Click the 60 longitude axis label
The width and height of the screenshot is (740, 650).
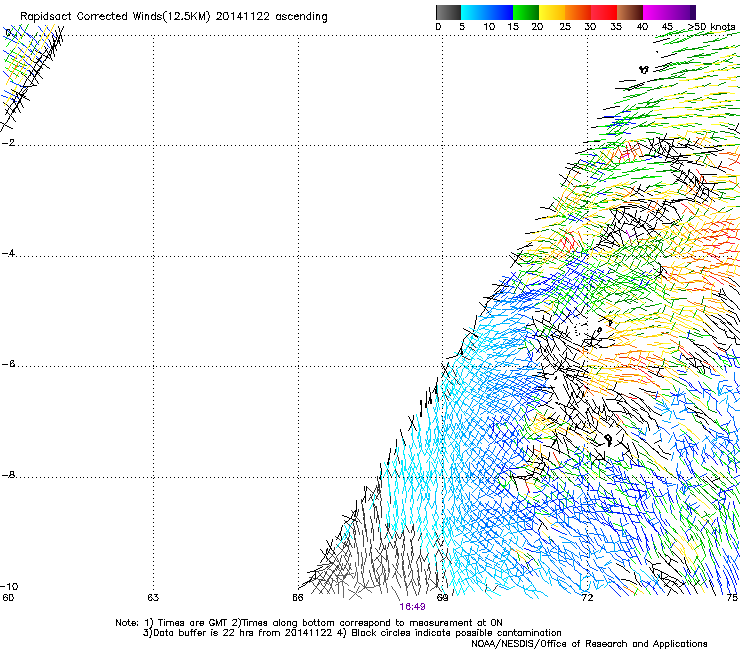pyautogui.click(x=8, y=598)
